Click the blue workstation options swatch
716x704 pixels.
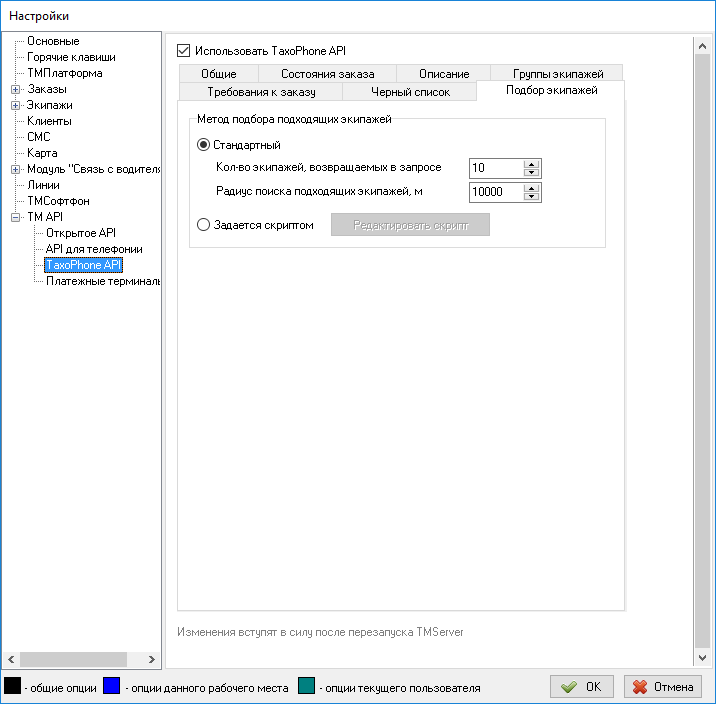(111, 686)
